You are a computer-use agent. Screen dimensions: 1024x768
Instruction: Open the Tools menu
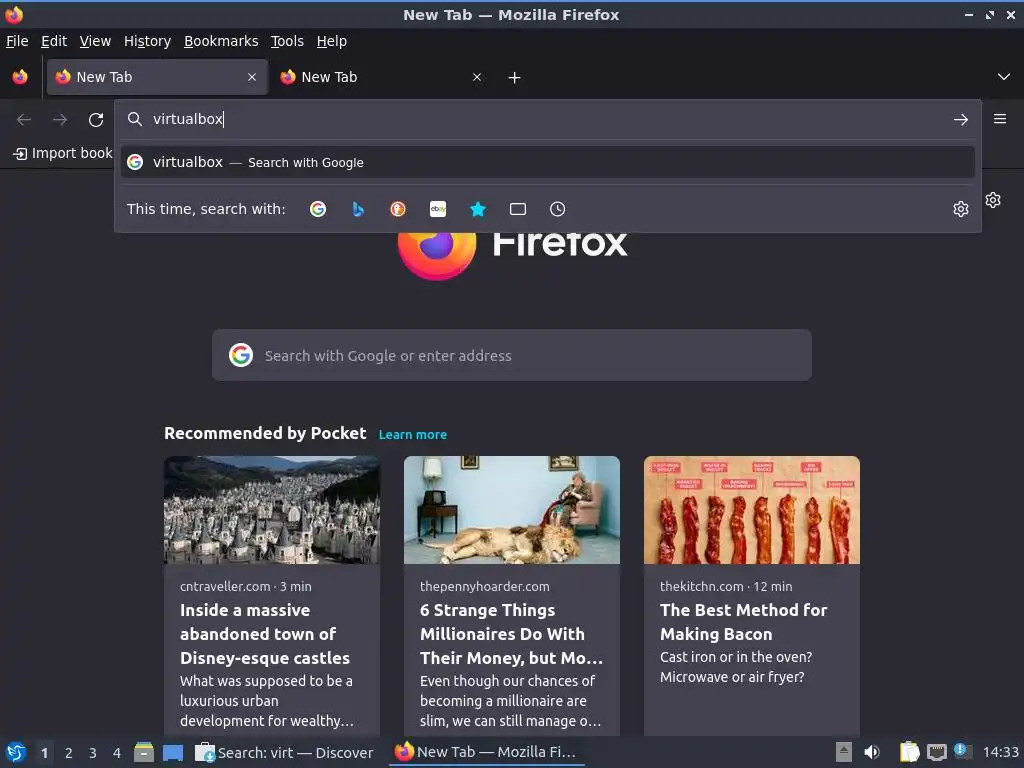(287, 41)
